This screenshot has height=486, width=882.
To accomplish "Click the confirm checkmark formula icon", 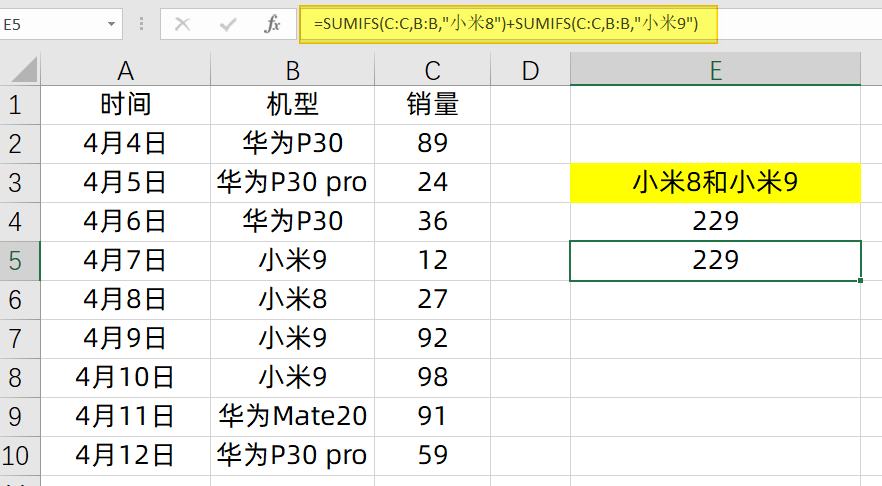I will tap(228, 24).
